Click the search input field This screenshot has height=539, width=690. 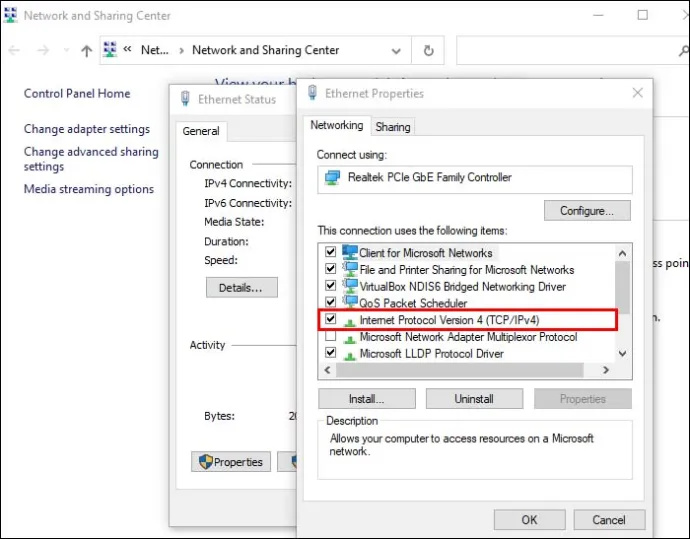point(568,51)
